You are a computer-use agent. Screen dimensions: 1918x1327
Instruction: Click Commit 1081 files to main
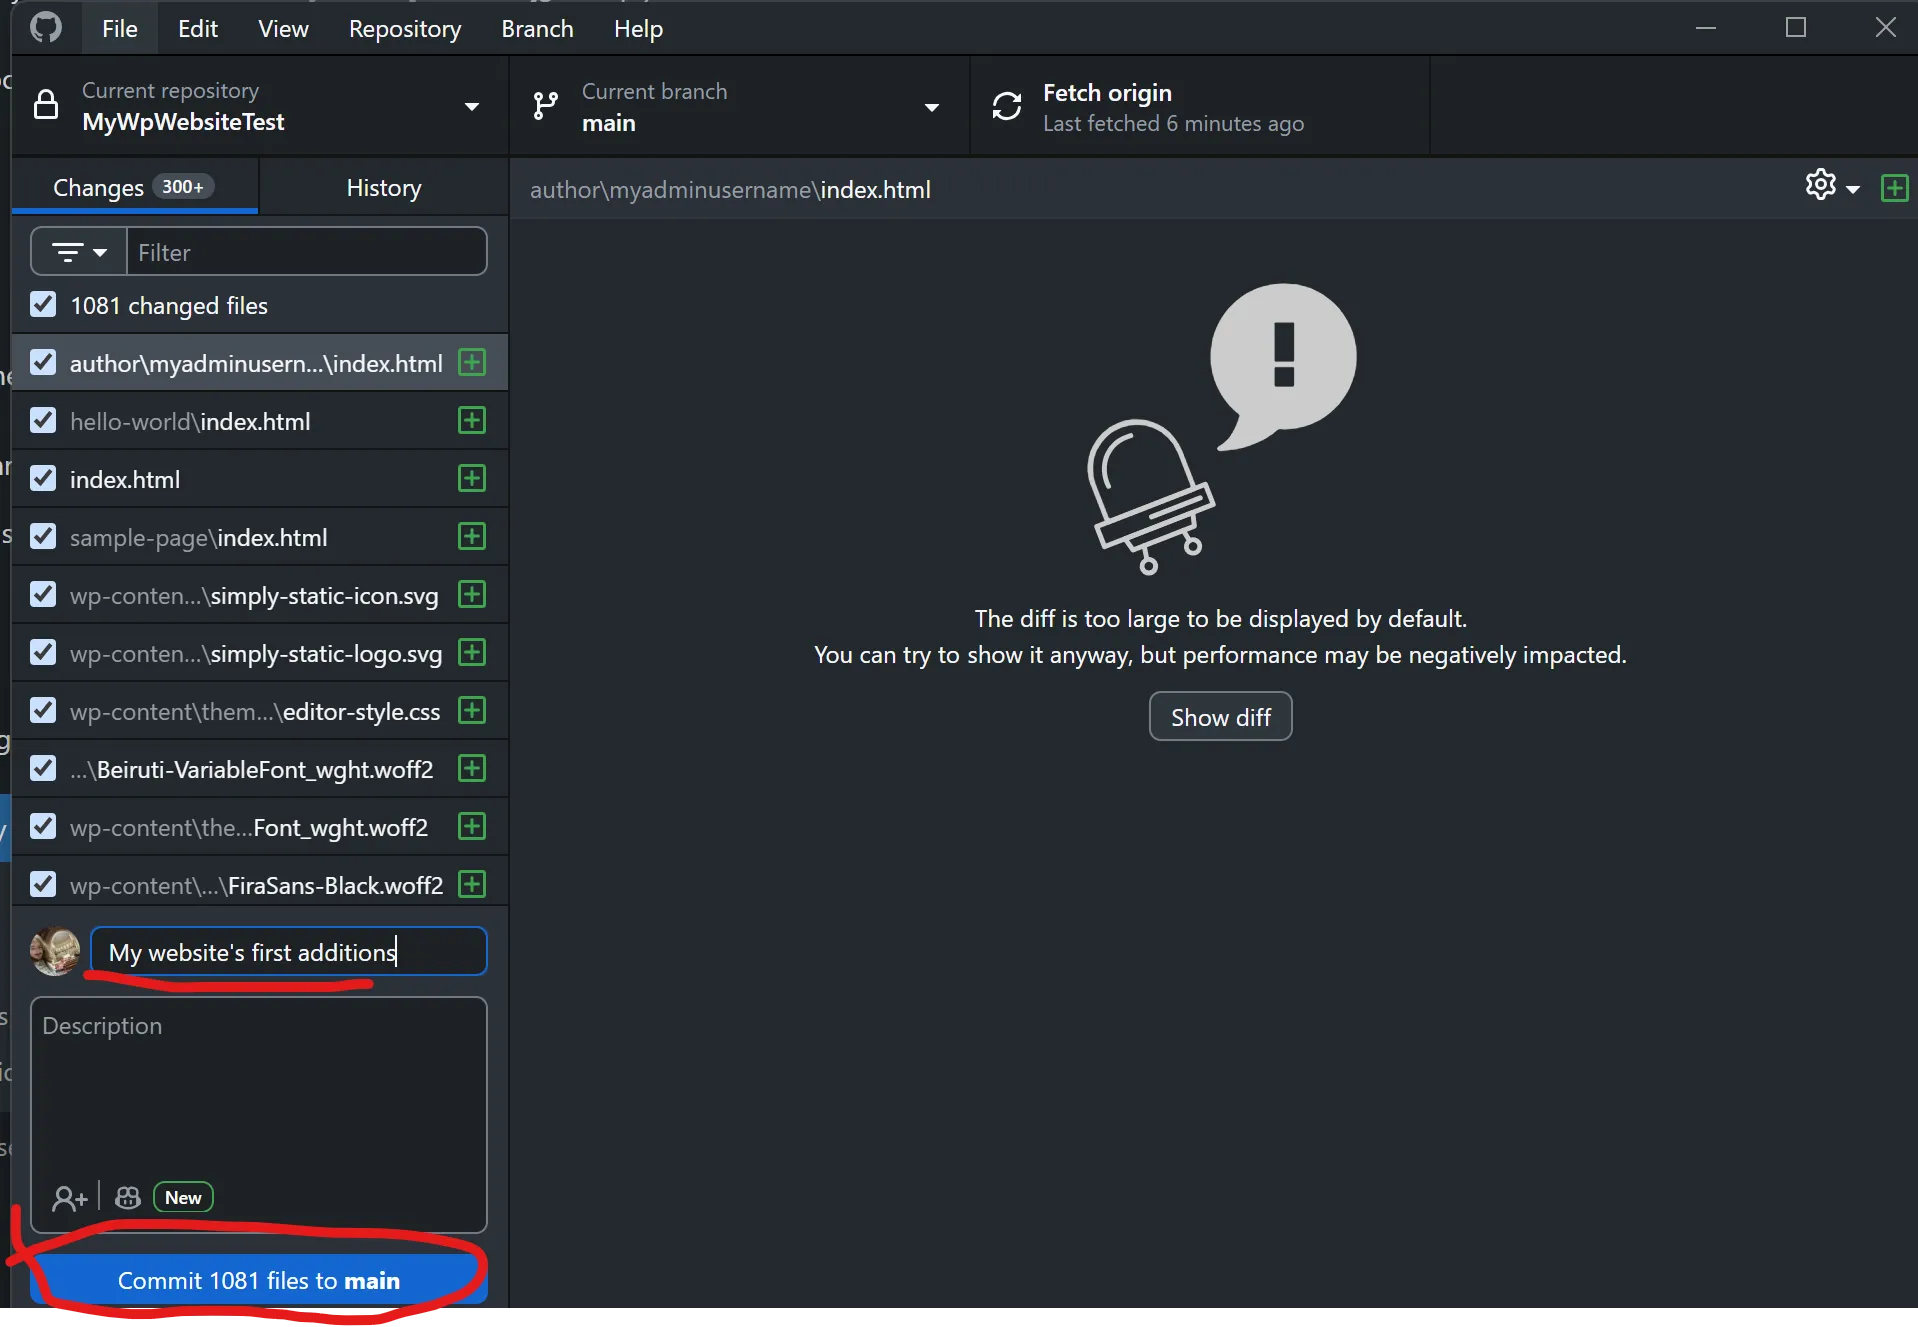tap(258, 1280)
